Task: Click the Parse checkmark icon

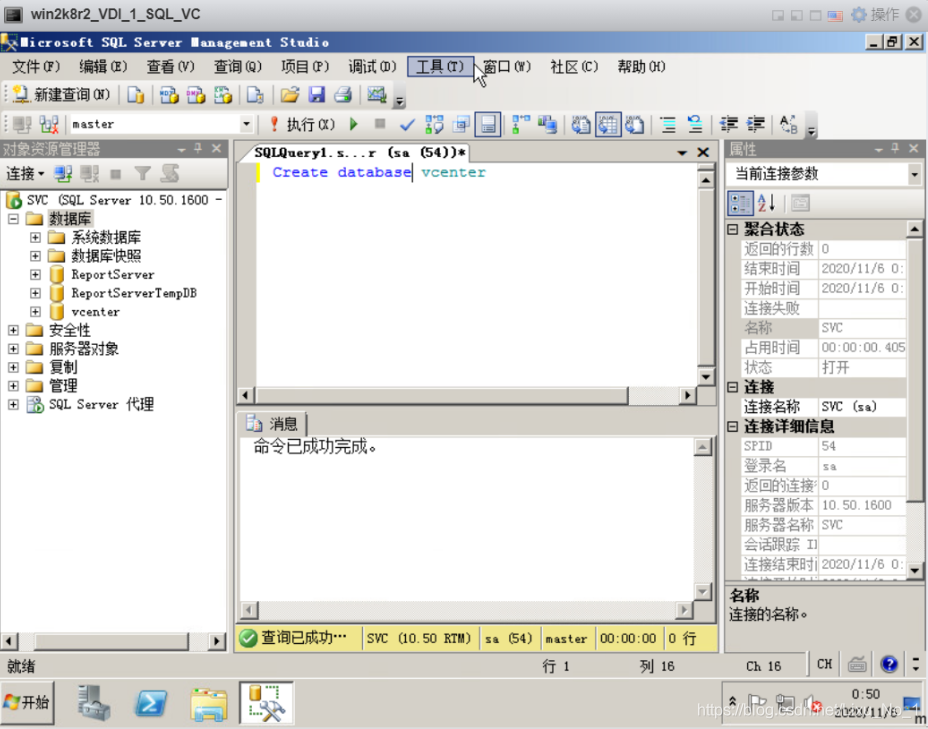Action: pos(407,124)
